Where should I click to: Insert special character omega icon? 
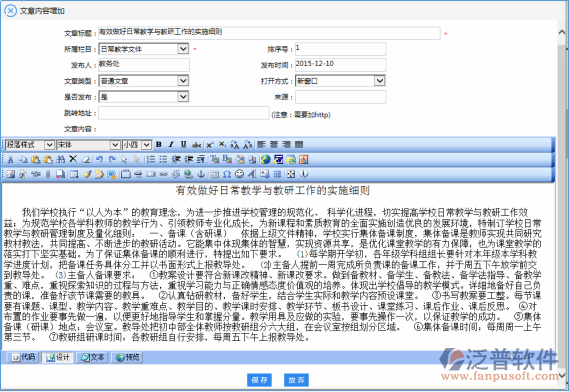tap(226, 174)
